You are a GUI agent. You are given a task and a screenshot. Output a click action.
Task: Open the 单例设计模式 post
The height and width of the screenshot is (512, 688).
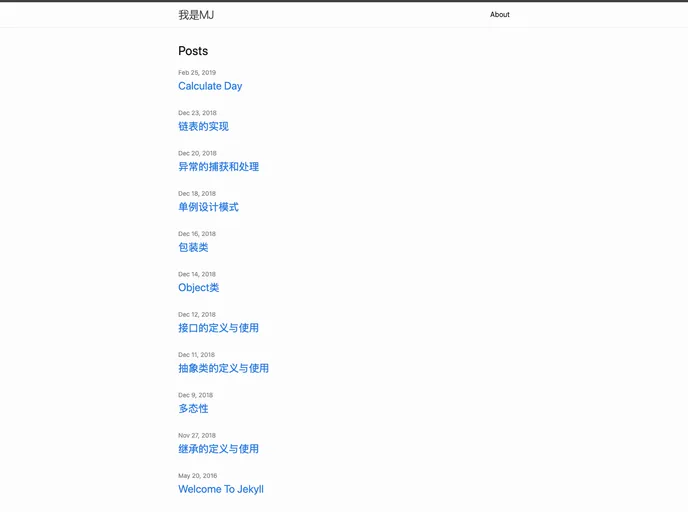[x=208, y=207]
